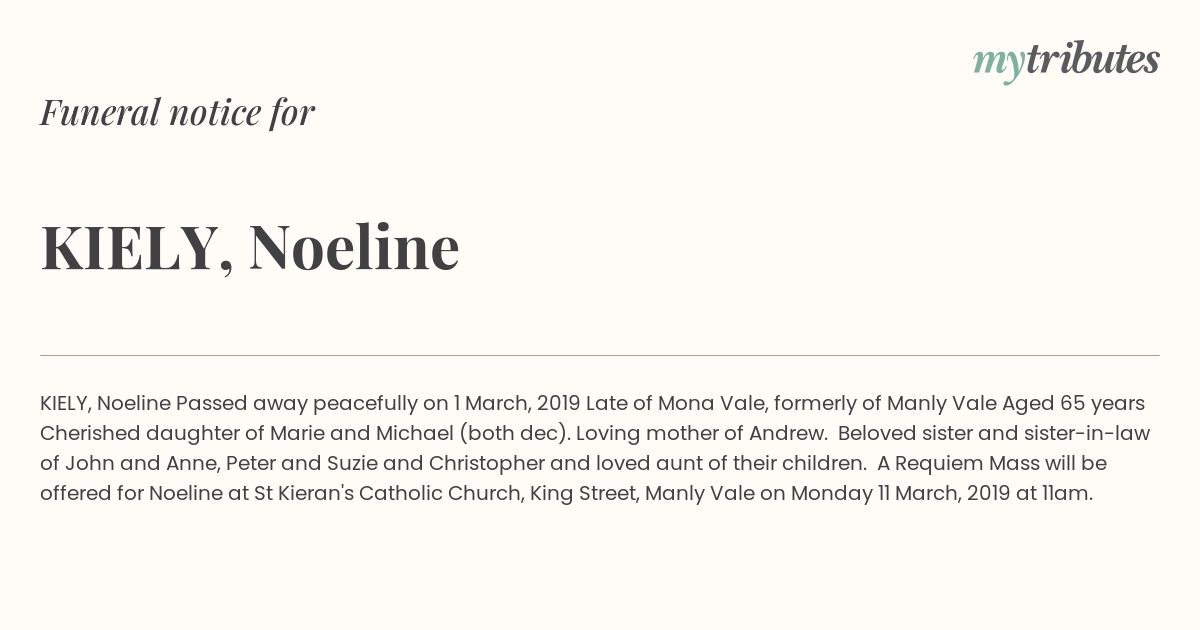The width and height of the screenshot is (1200, 630).
Task: Click the green 'my' part of logo
Action: click(999, 64)
